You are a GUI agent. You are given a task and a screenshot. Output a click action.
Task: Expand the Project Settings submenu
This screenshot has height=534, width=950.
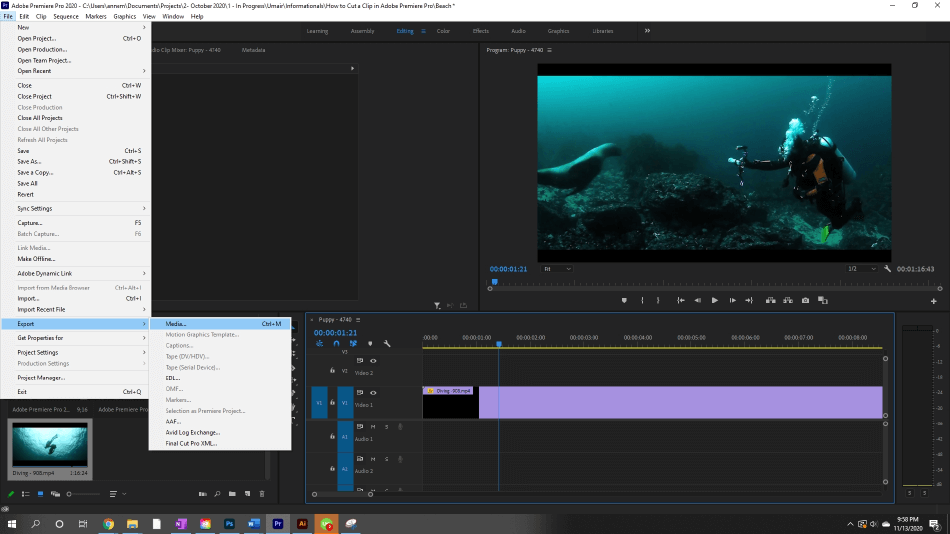click(76, 352)
